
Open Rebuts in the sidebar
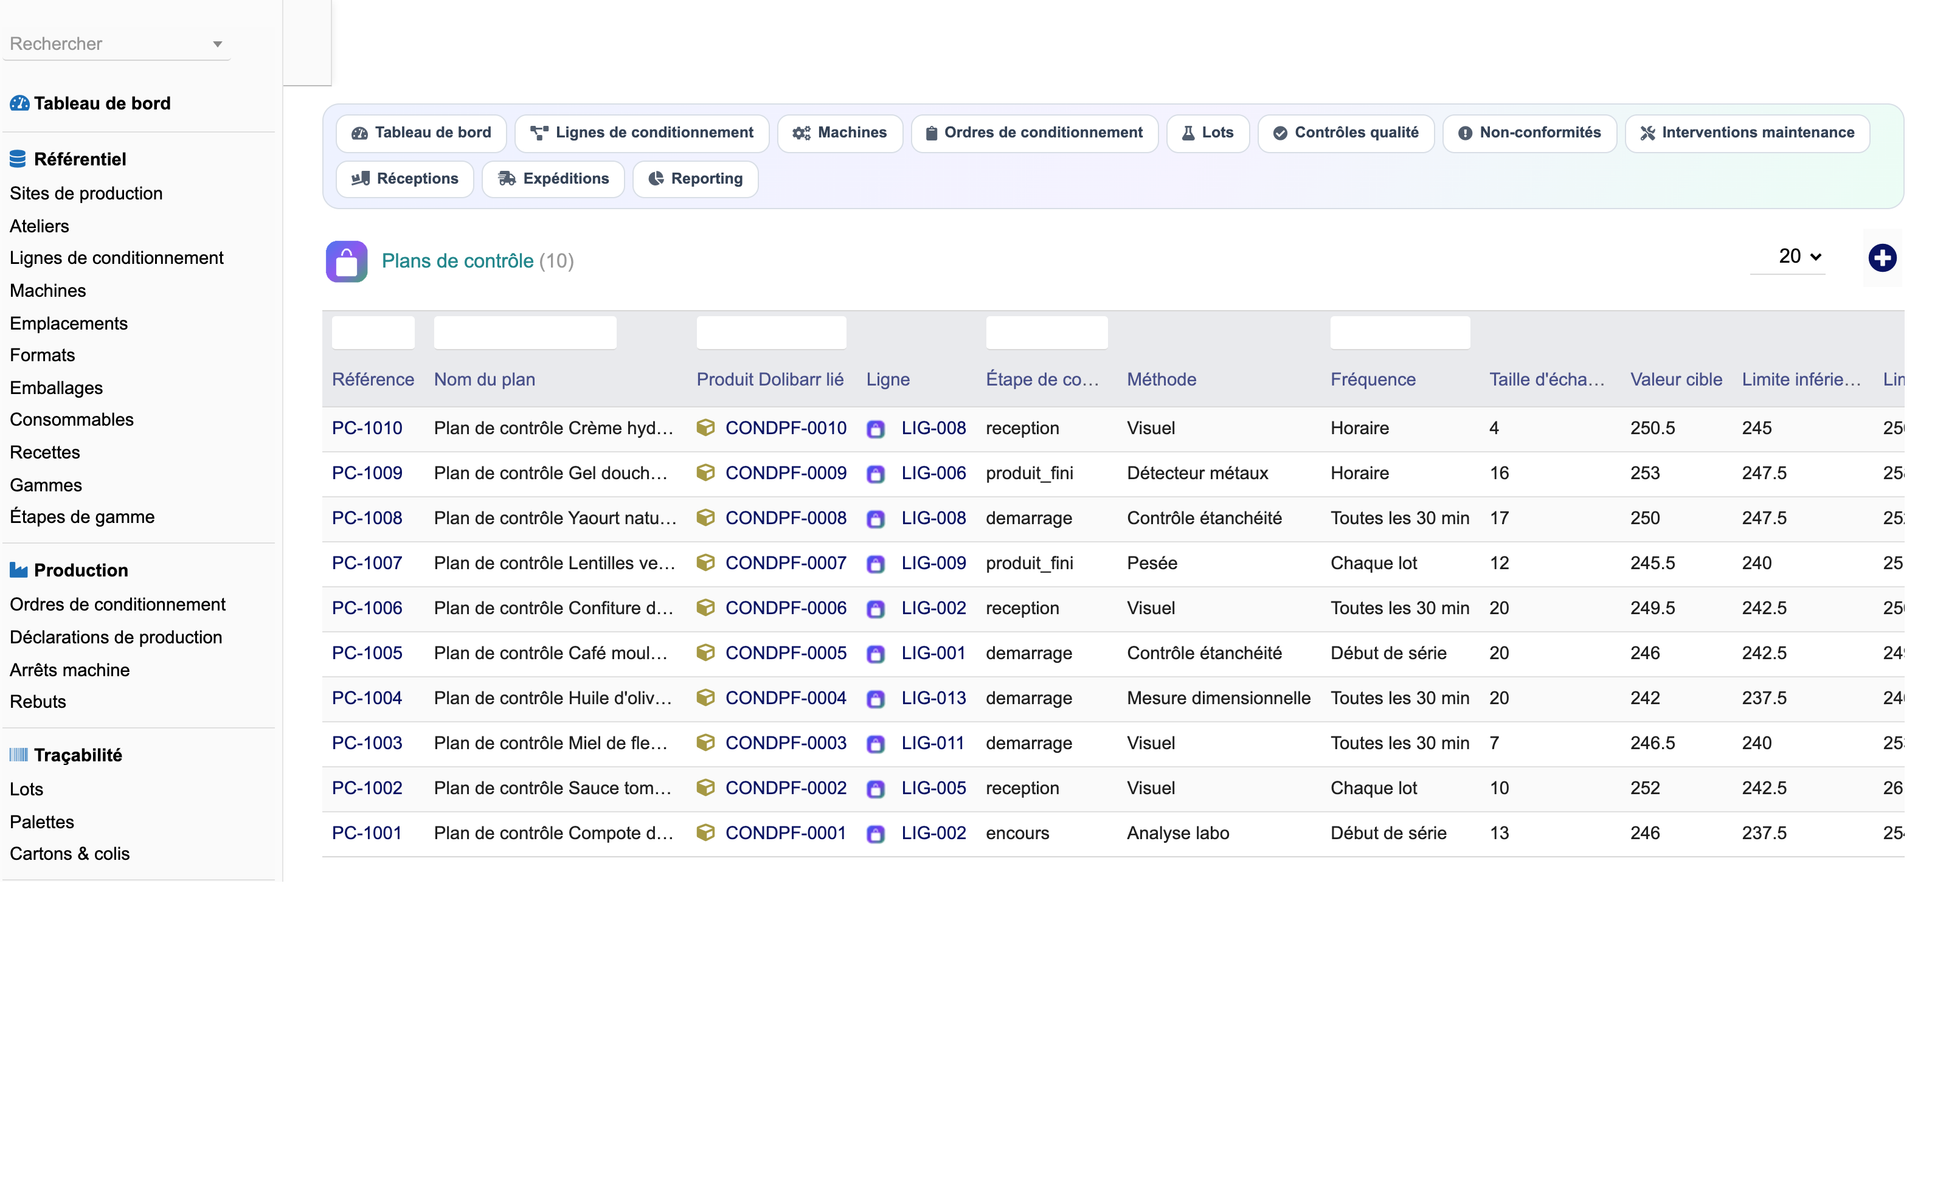pyautogui.click(x=38, y=702)
